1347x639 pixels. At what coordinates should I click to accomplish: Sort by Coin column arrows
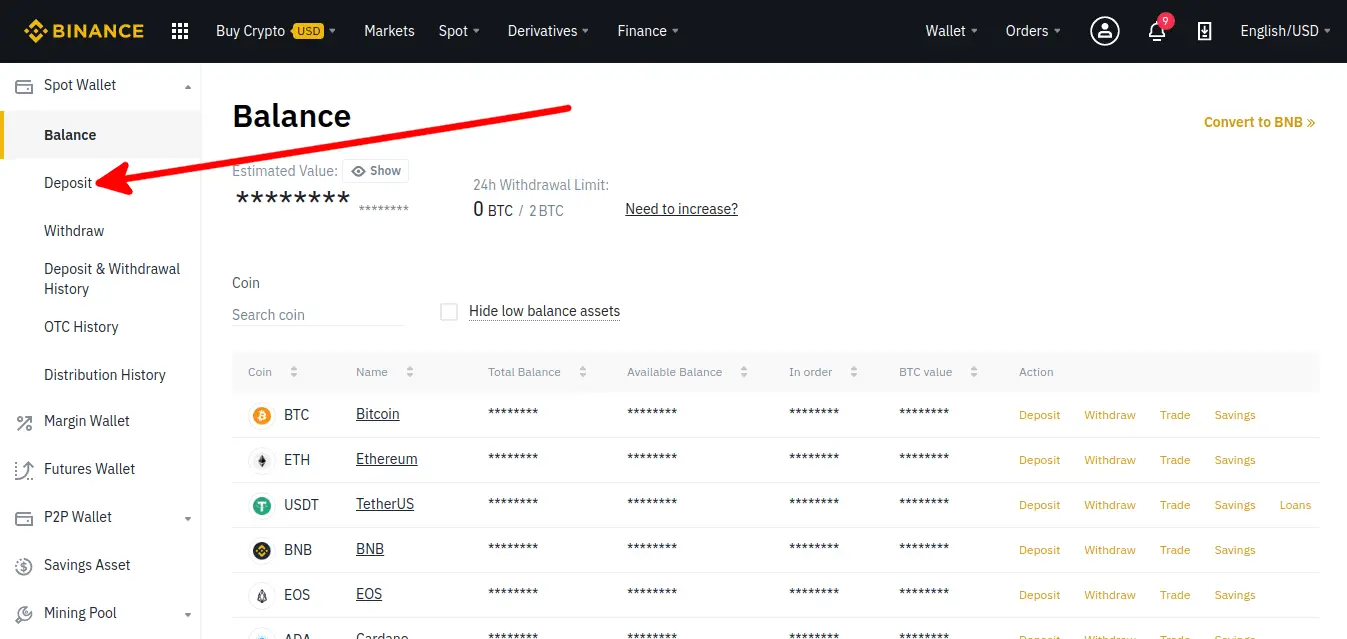(x=294, y=372)
